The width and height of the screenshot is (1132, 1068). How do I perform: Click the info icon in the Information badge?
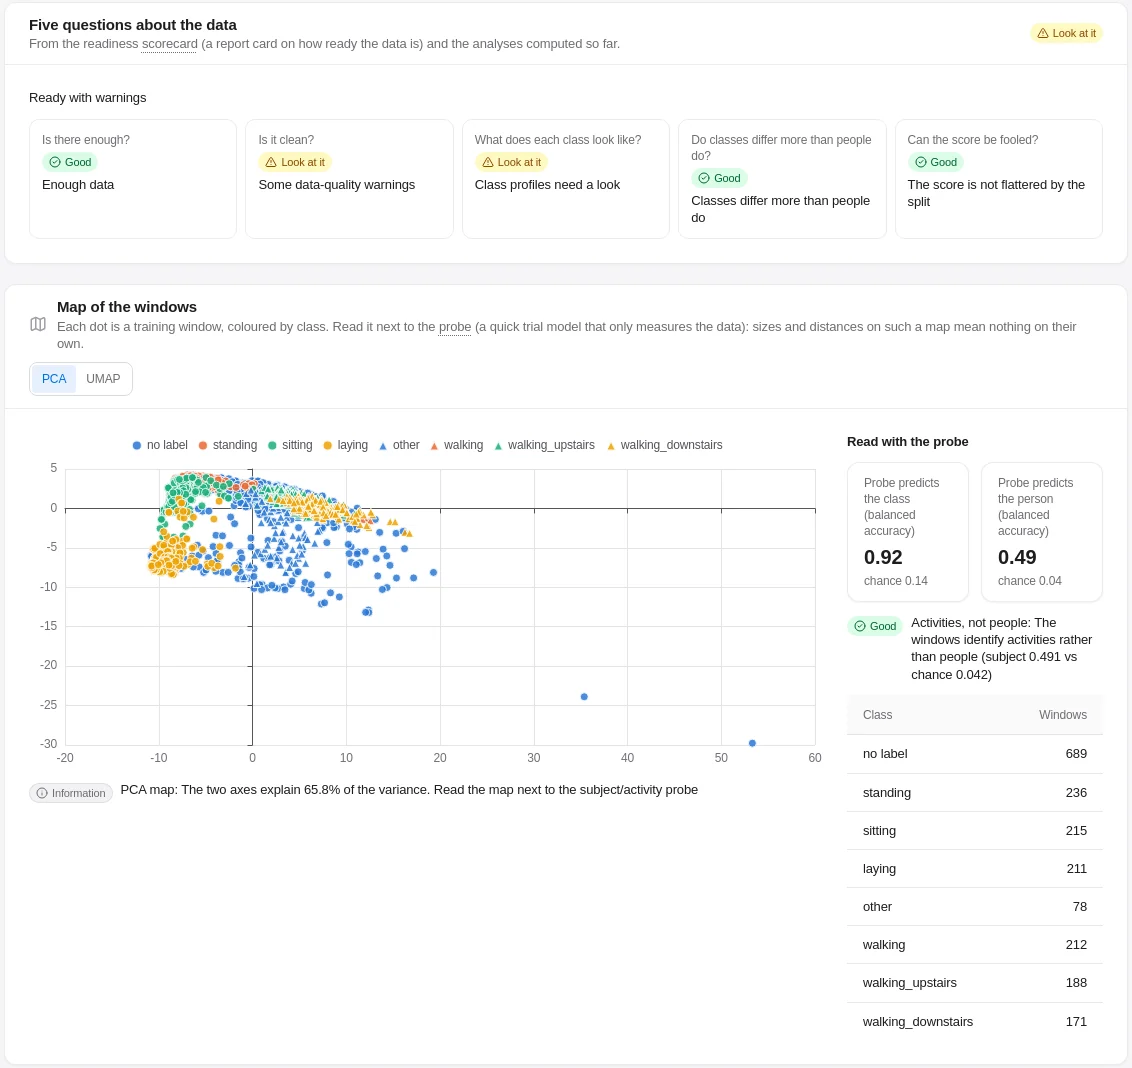click(x=42, y=793)
